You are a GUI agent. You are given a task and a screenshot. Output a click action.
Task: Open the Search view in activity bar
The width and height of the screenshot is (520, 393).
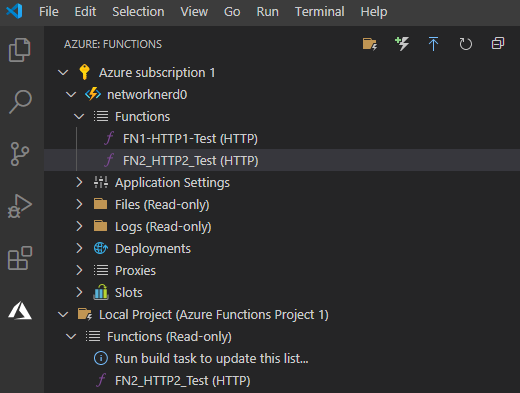coord(20,102)
